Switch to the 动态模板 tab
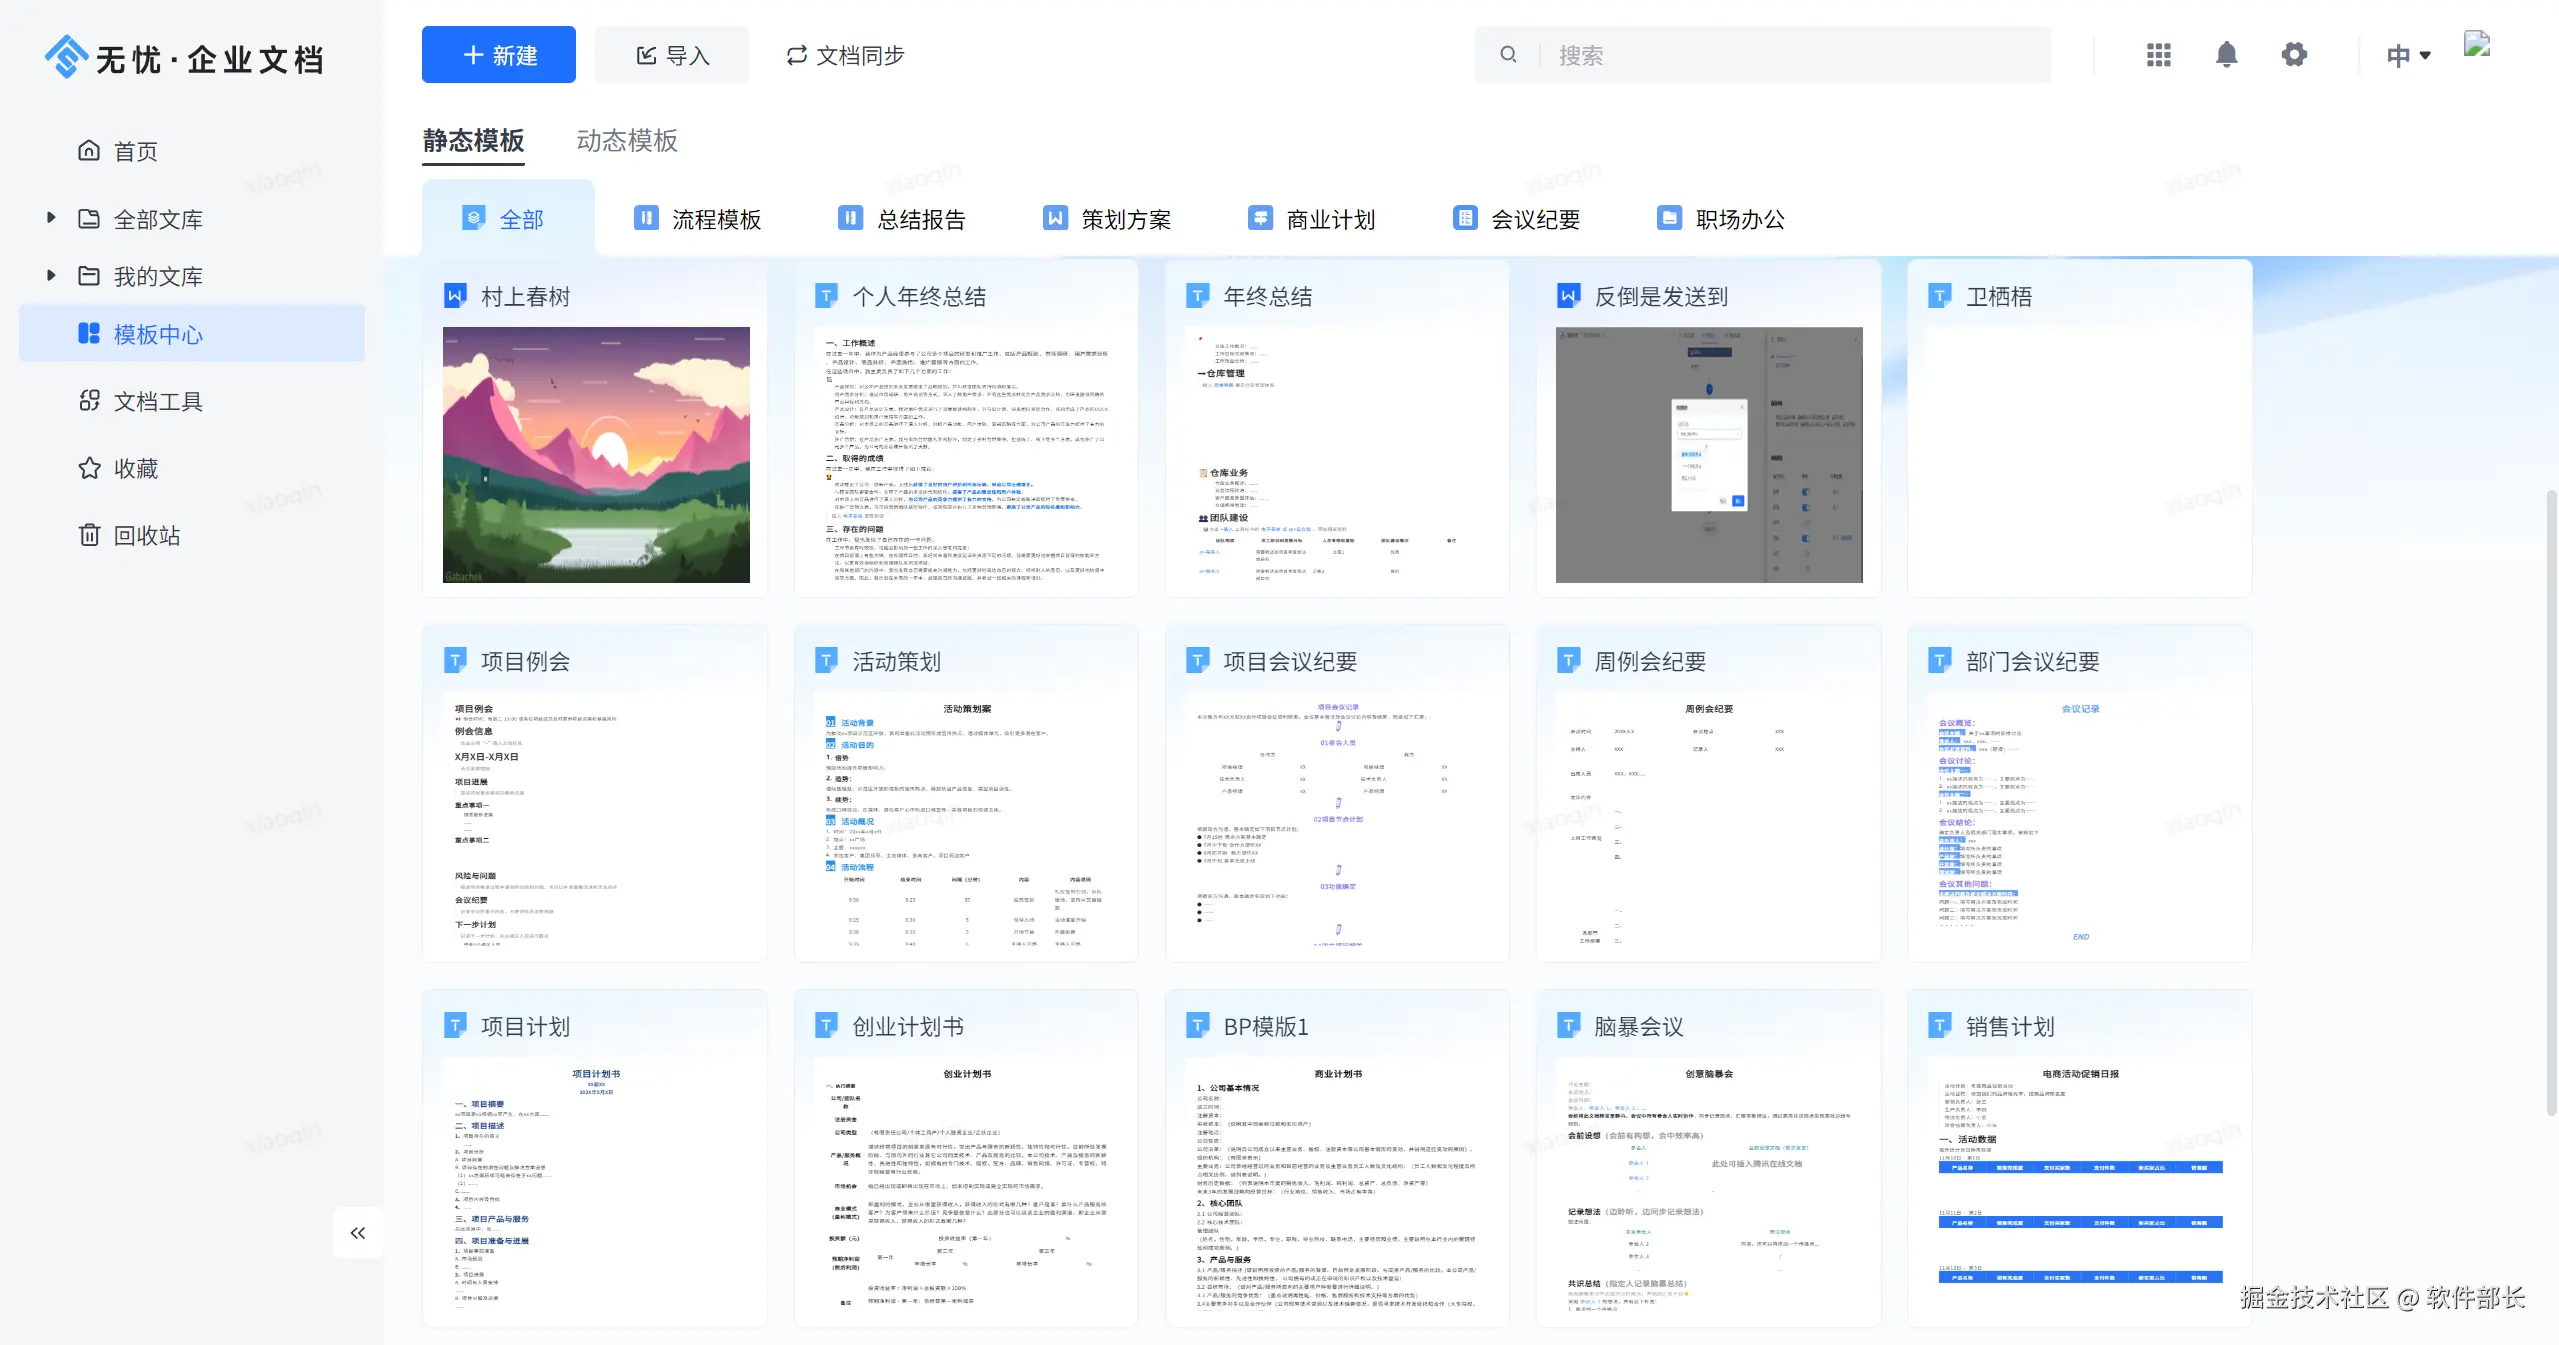This screenshot has height=1345, width=2559. point(627,141)
